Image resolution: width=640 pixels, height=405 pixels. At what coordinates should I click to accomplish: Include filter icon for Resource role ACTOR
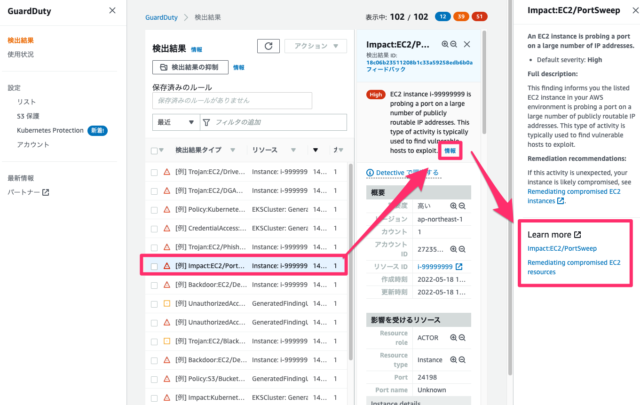(453, 338)
